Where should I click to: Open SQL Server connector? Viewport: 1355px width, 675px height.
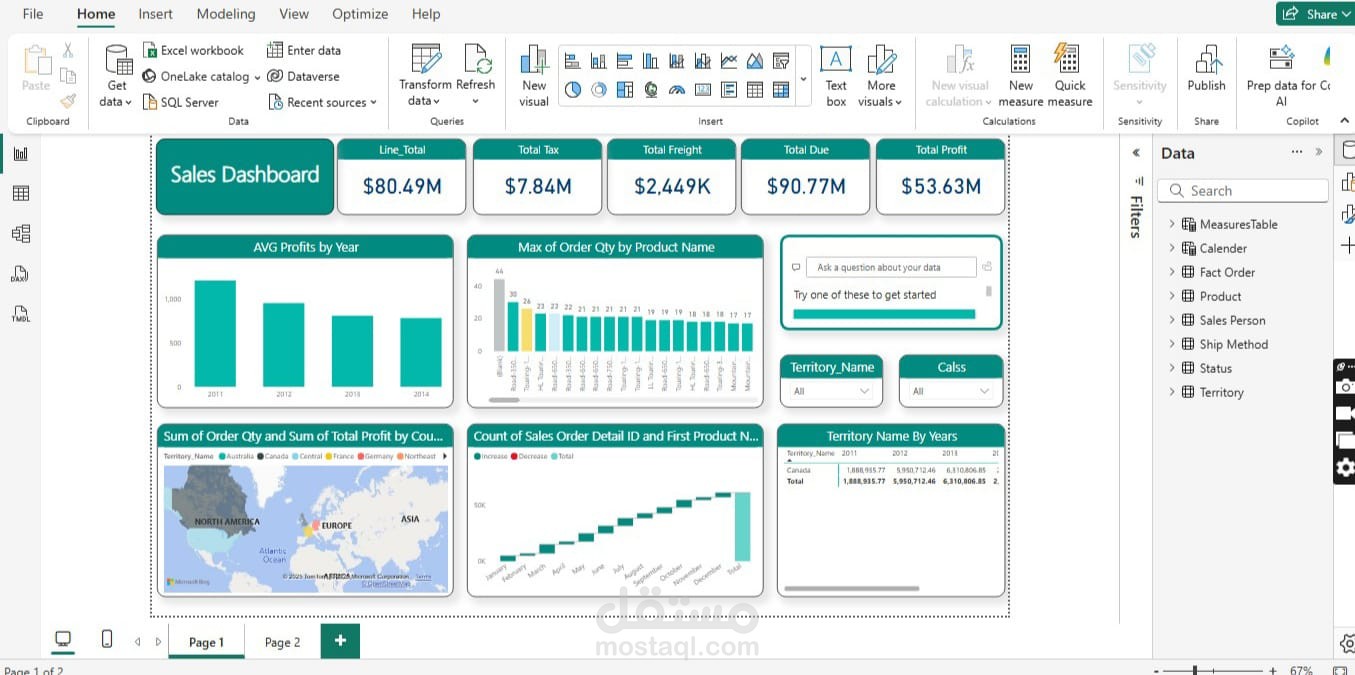tap(180, 102)
